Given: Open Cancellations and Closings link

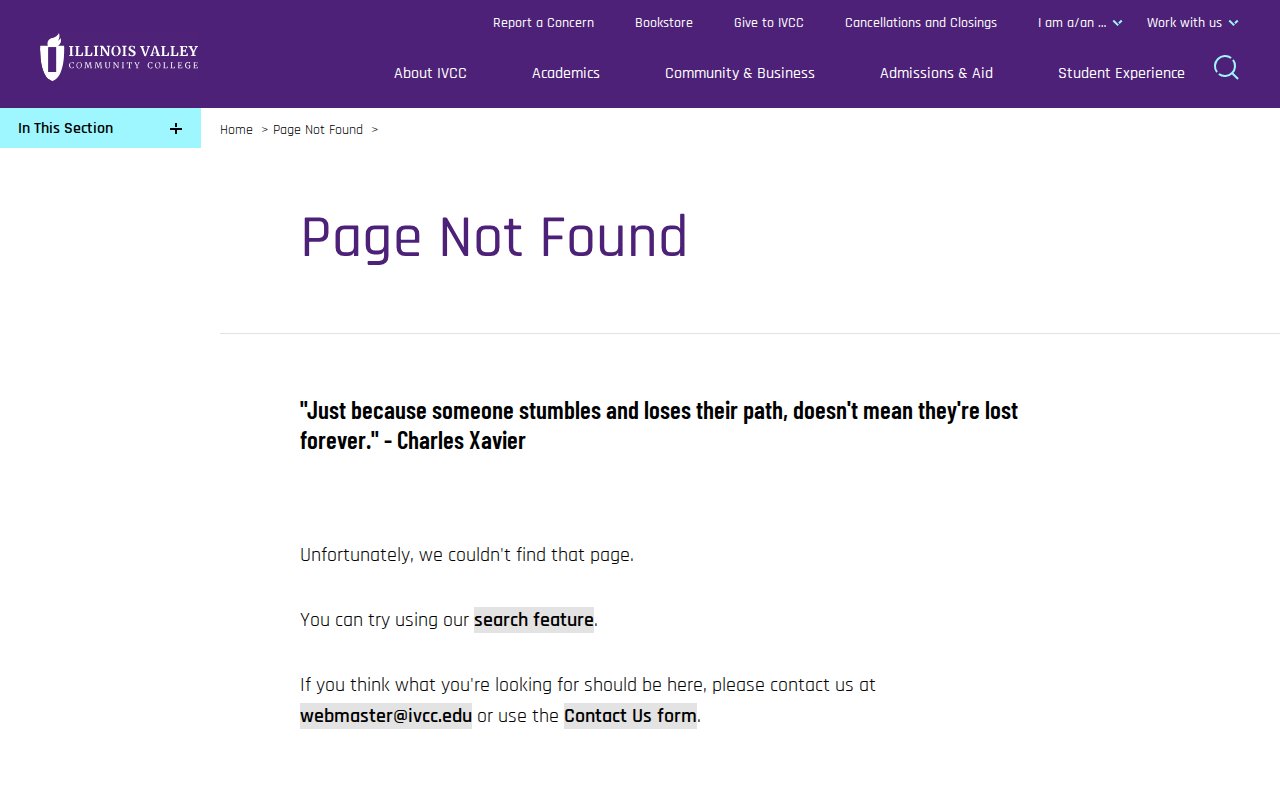Looking at the screenshot, I should pos(921,23).
